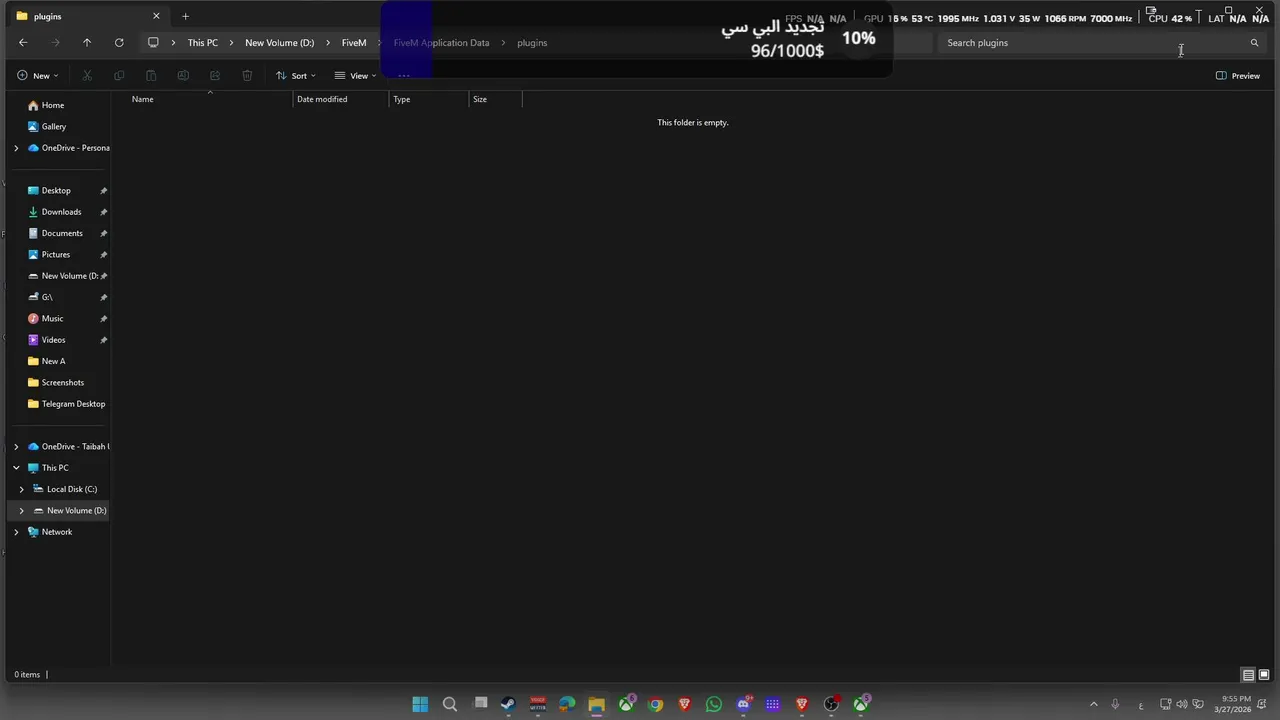The height and width of the screenshot is (720, 1280).
Task: Go back to the previous folder
Action: (23, 43)
